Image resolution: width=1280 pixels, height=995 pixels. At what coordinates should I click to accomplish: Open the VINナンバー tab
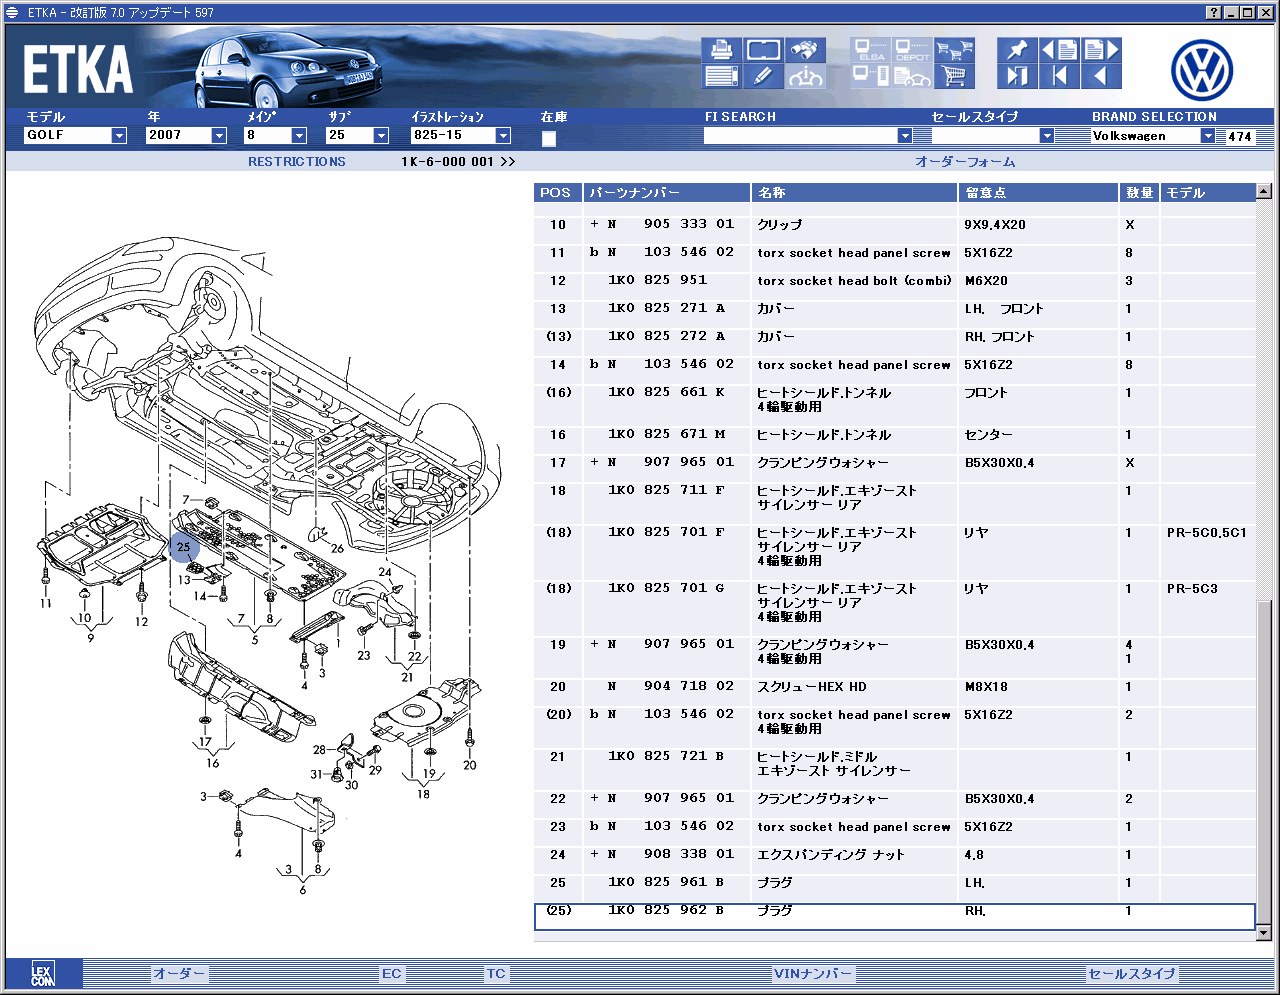[x=813, y=974]
